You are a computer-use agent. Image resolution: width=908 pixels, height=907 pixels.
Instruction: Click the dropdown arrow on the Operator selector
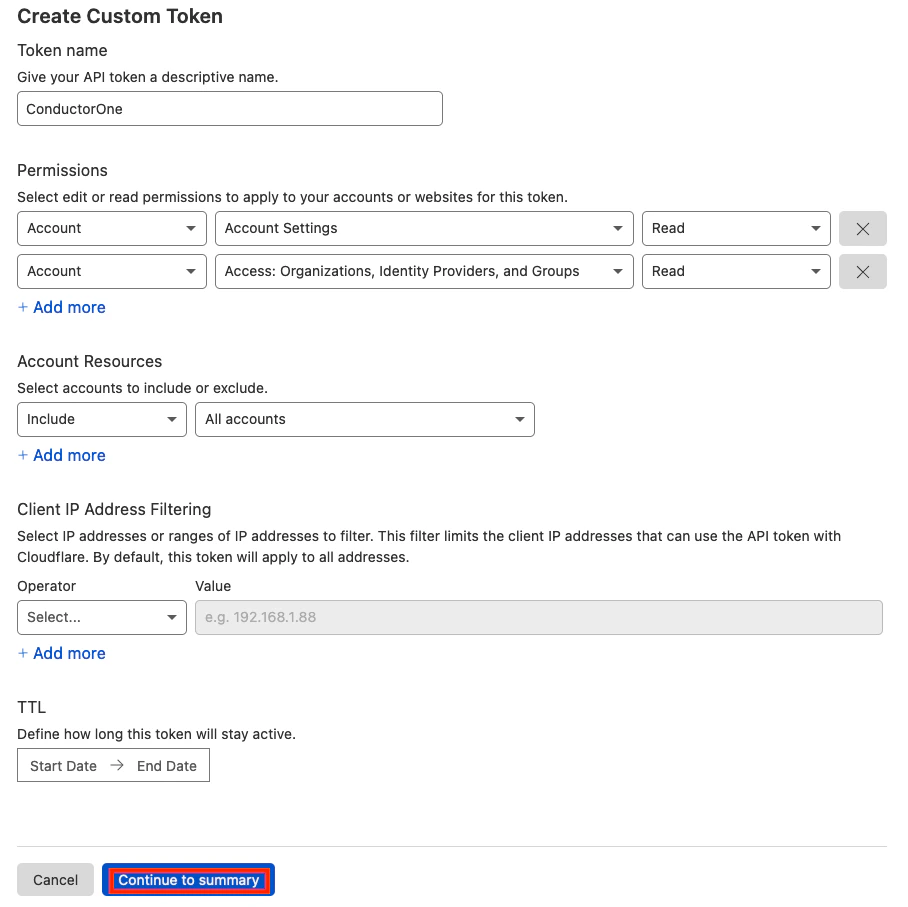click(171, 617)
